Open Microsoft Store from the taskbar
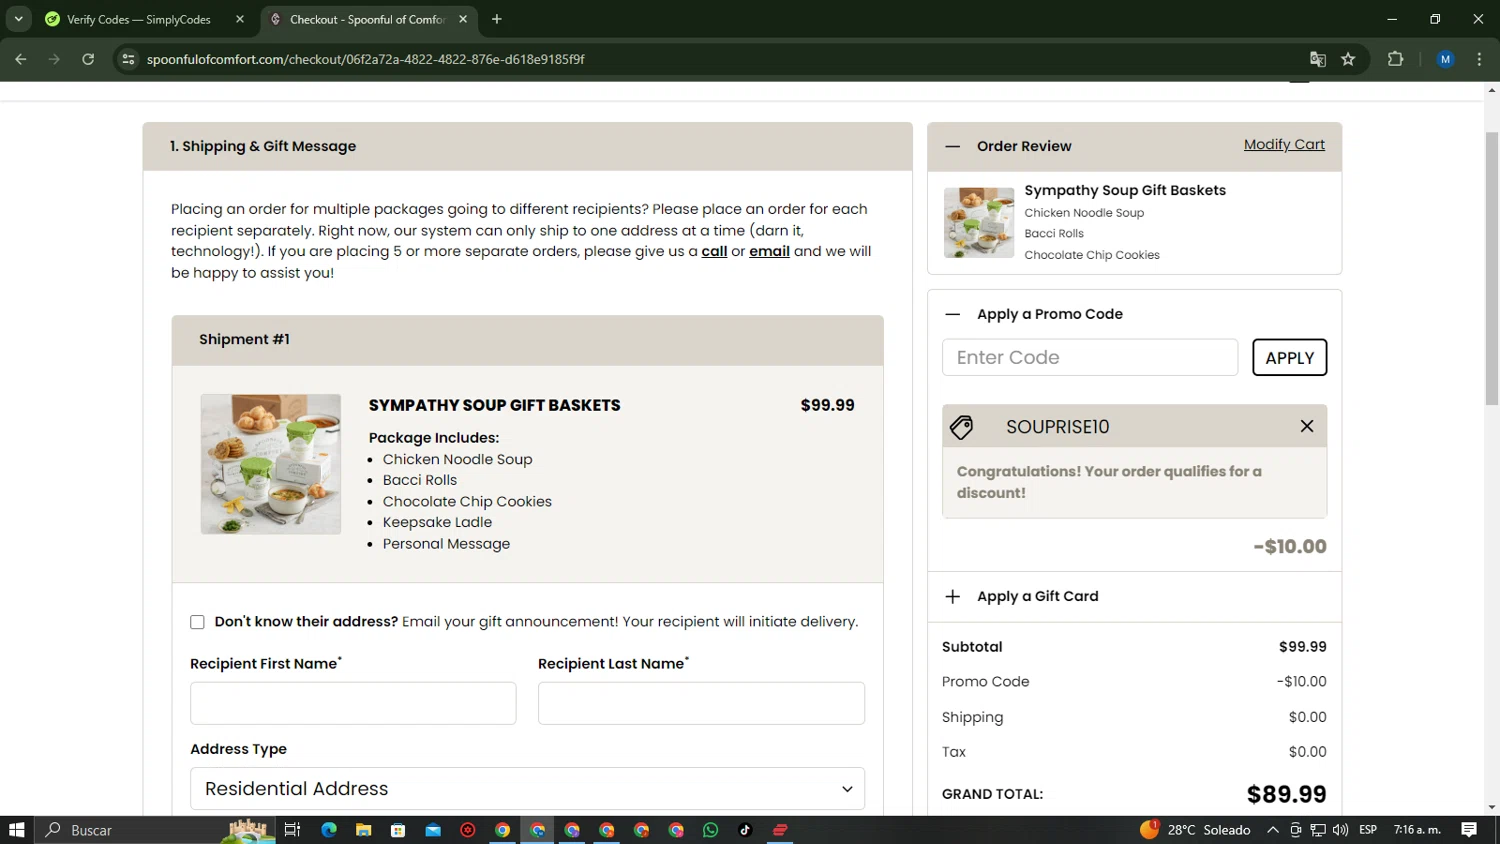This screenshot has height=844, width=1500. coord(398,830)
